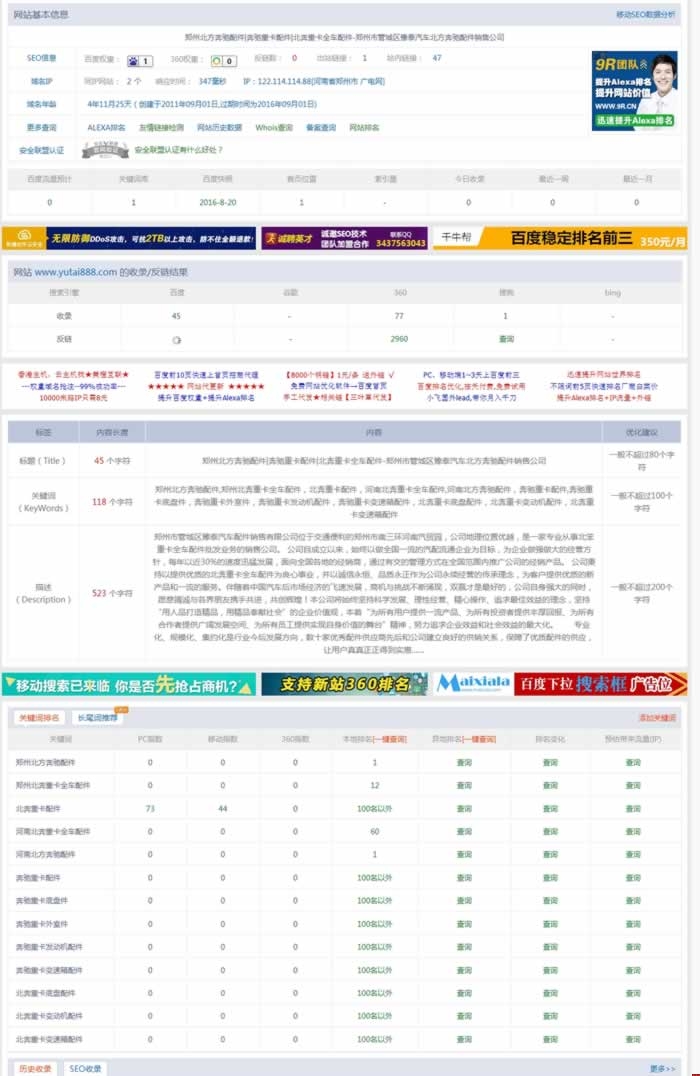
Task: Click the 更多>> link at bottom
Action: coord(662,1068)
